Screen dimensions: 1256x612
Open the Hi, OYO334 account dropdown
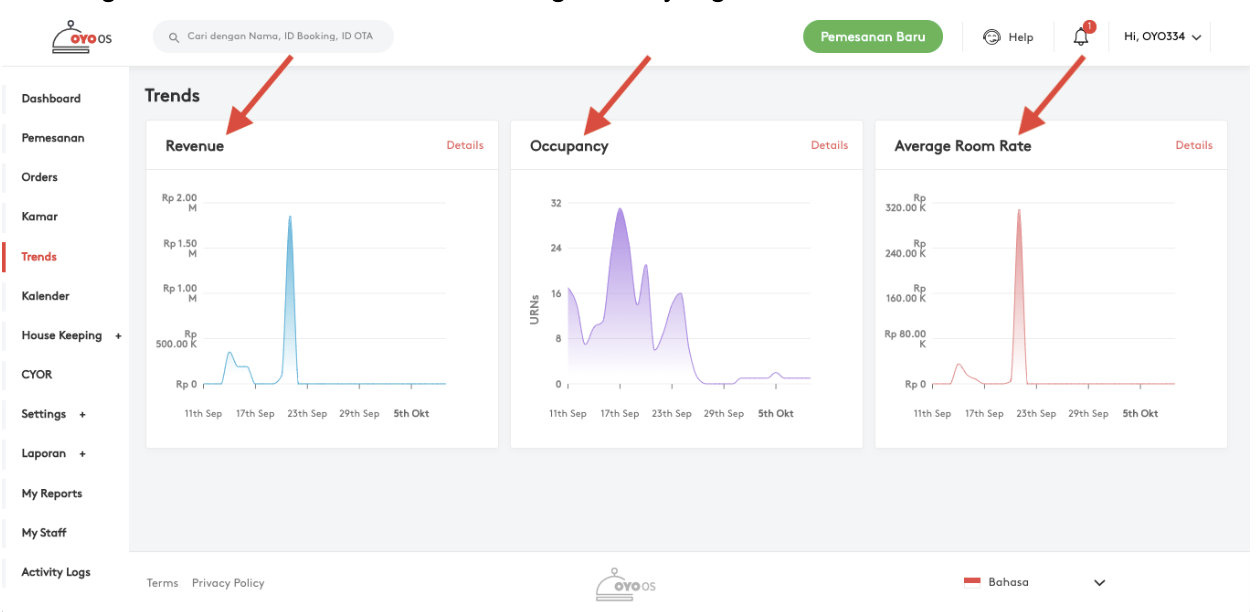click(x=1163, y=37)
